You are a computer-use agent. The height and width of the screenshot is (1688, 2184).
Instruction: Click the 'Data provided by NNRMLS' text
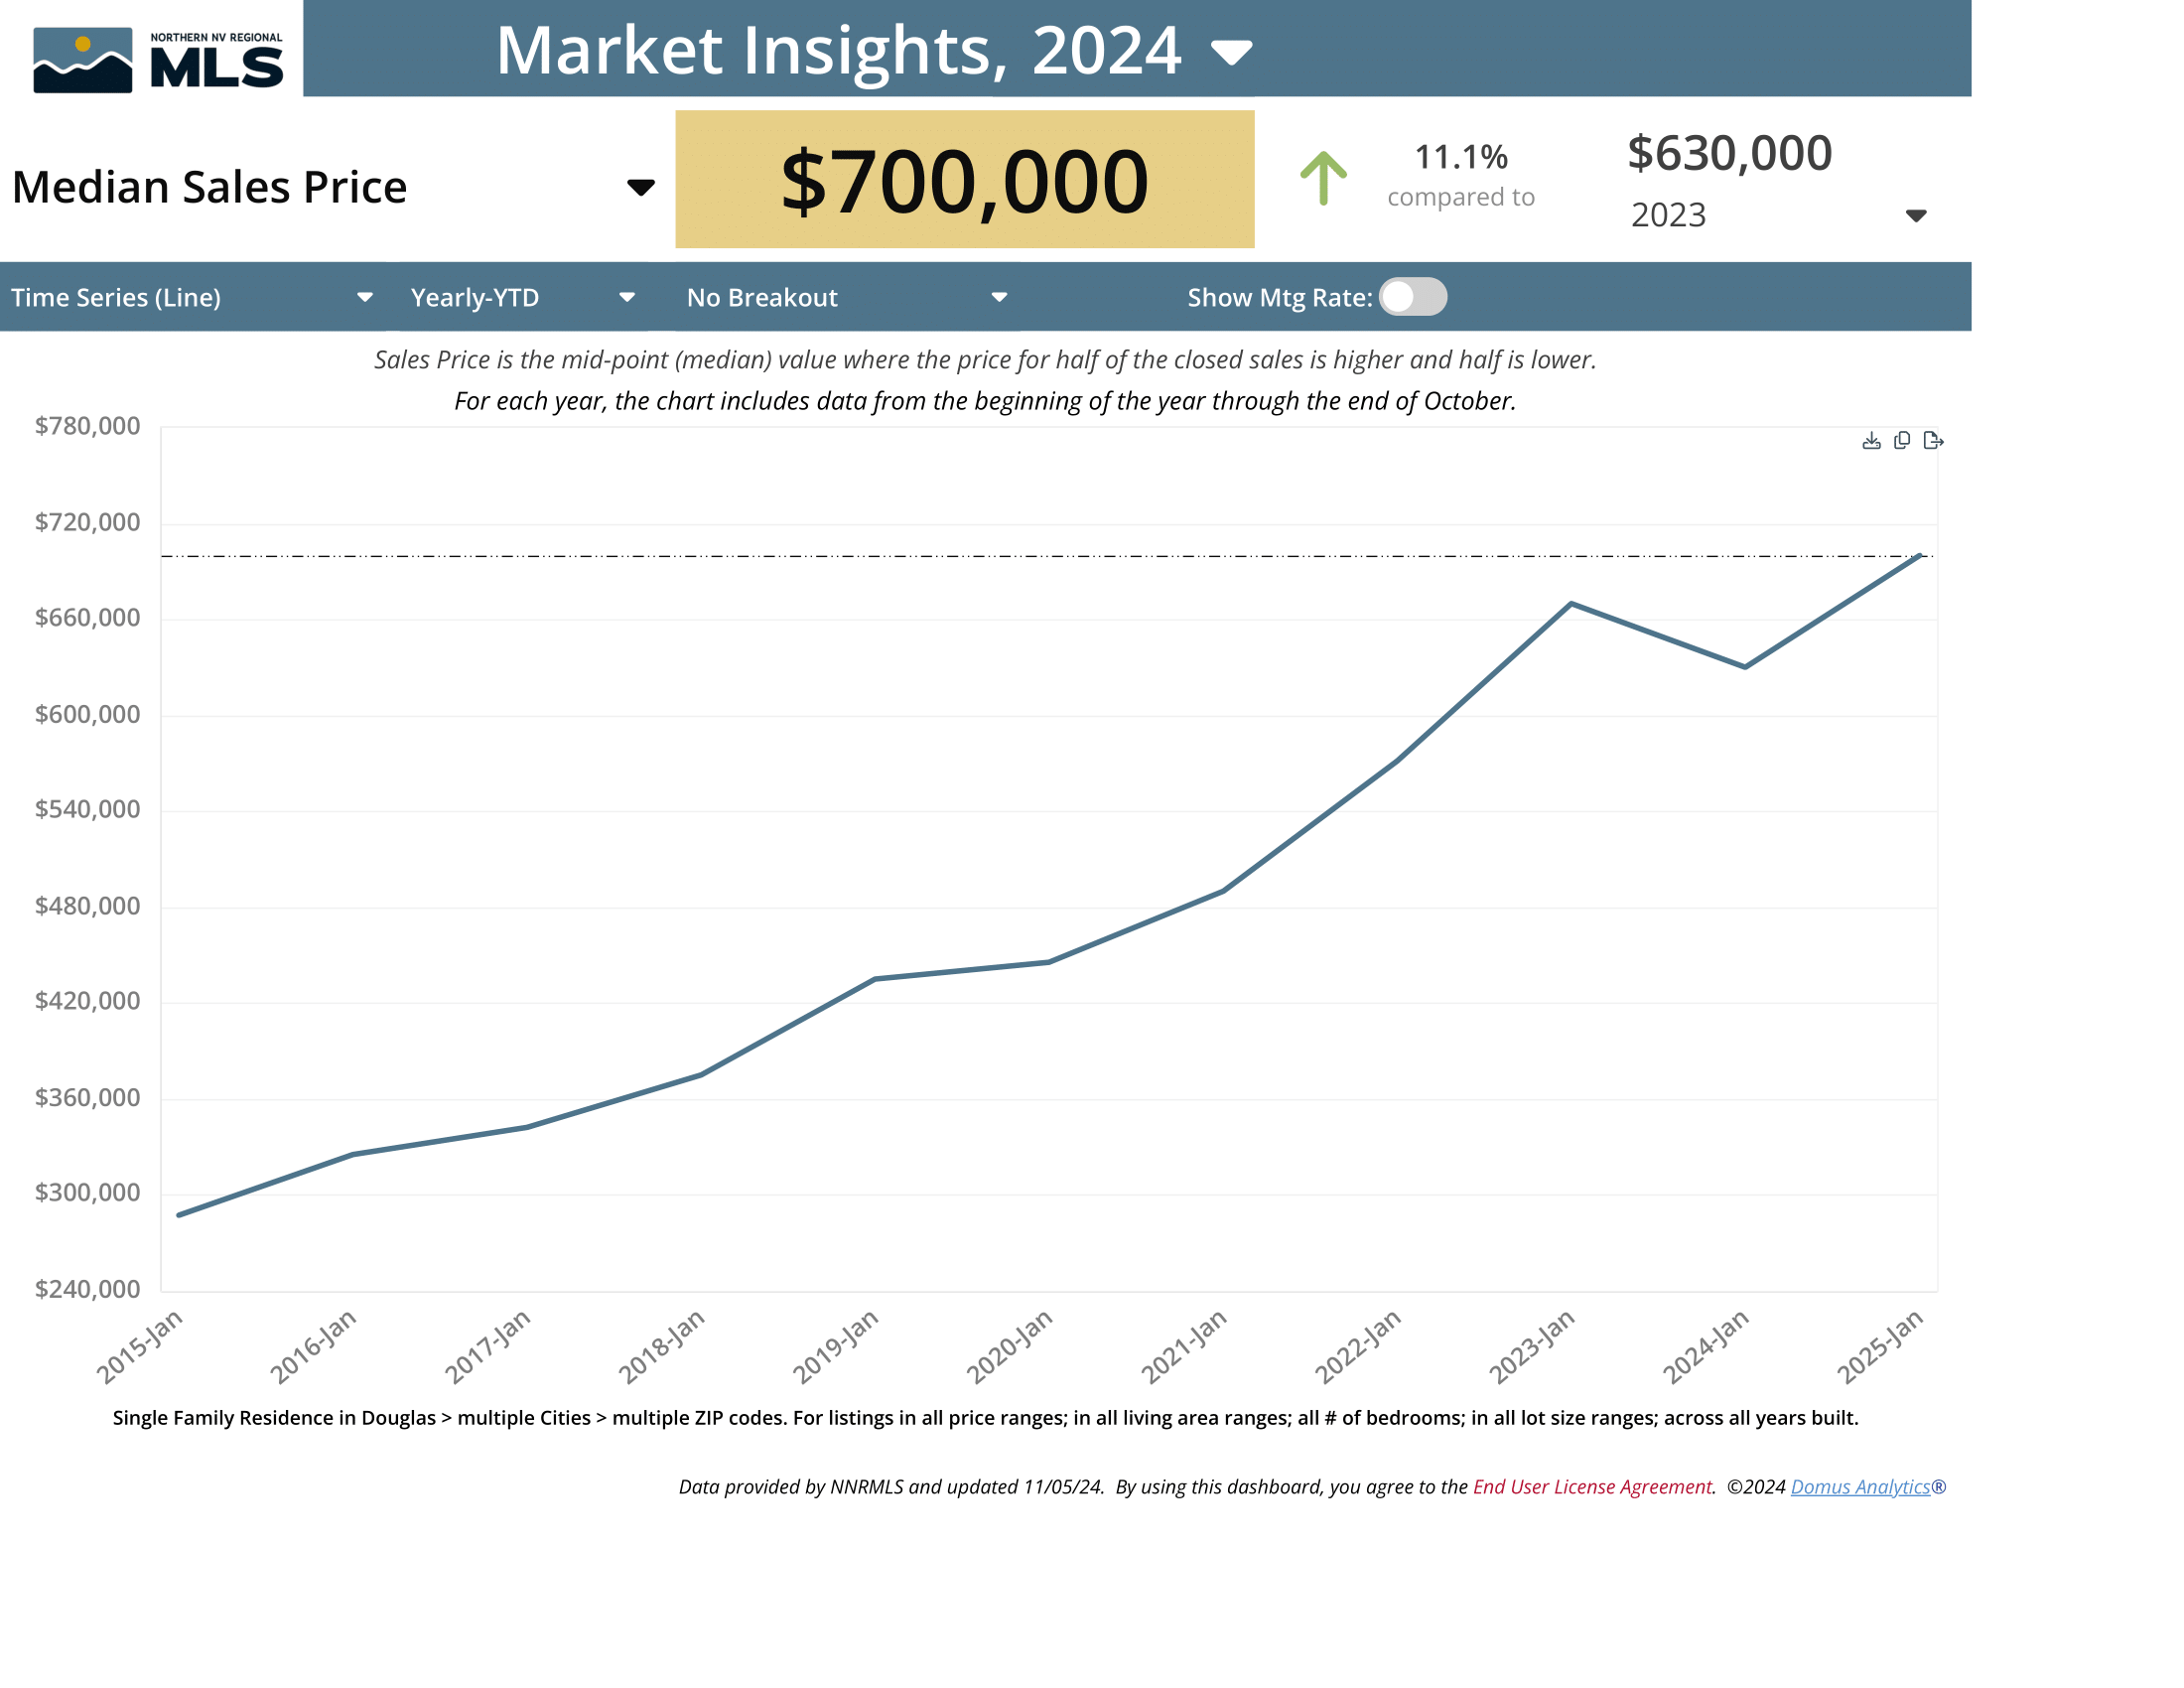pyautogui.click(x=794, y=1486)
